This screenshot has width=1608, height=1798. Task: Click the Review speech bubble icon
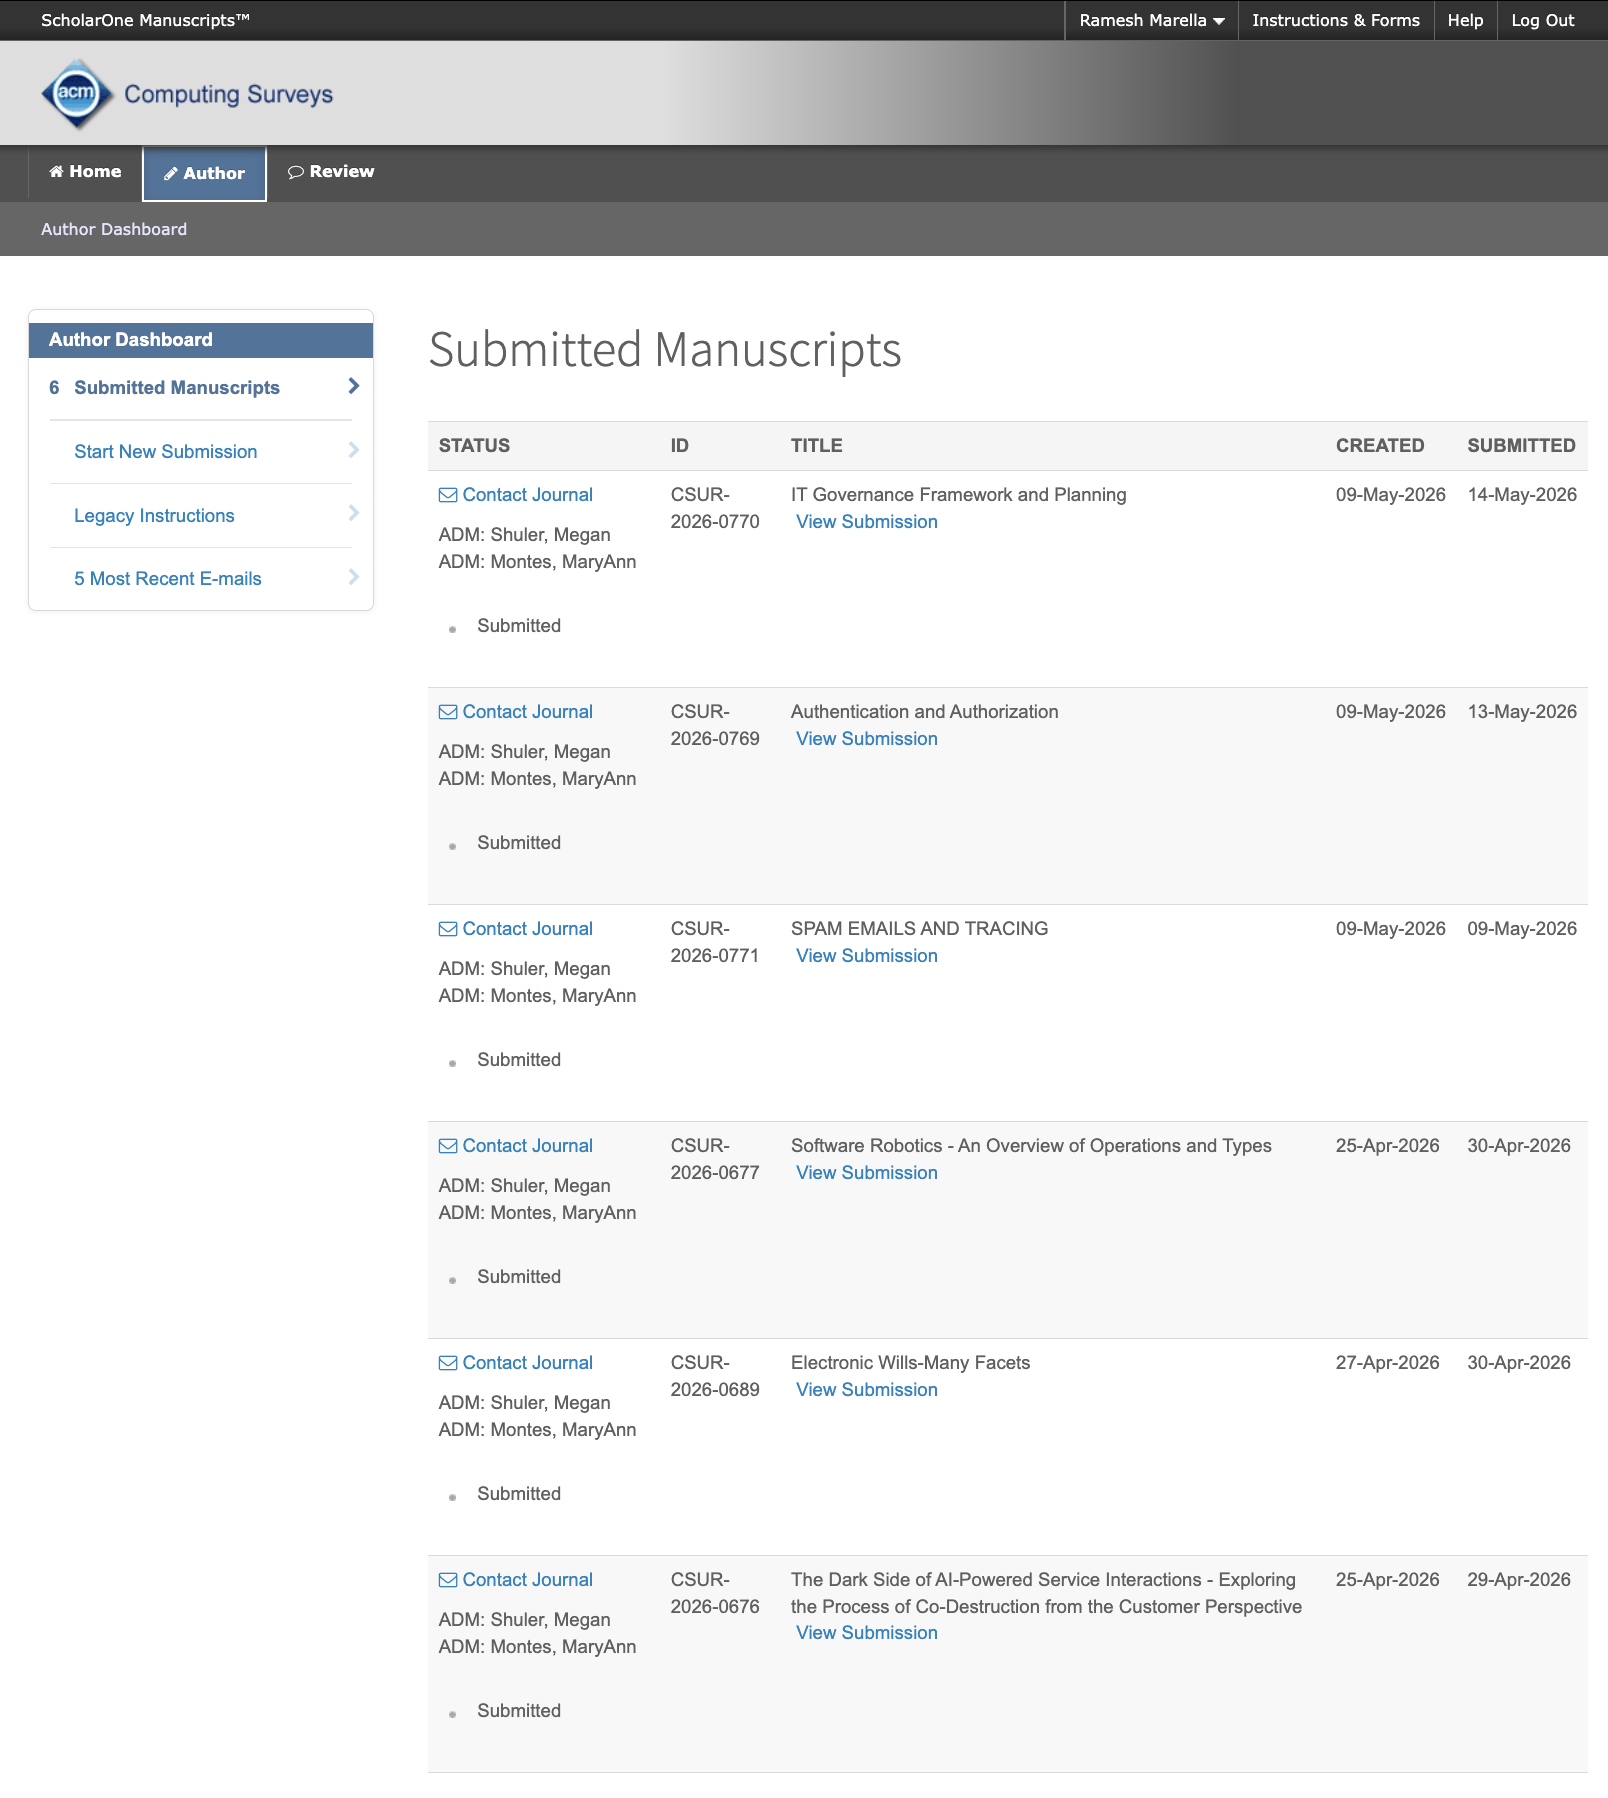pos(296,172)
